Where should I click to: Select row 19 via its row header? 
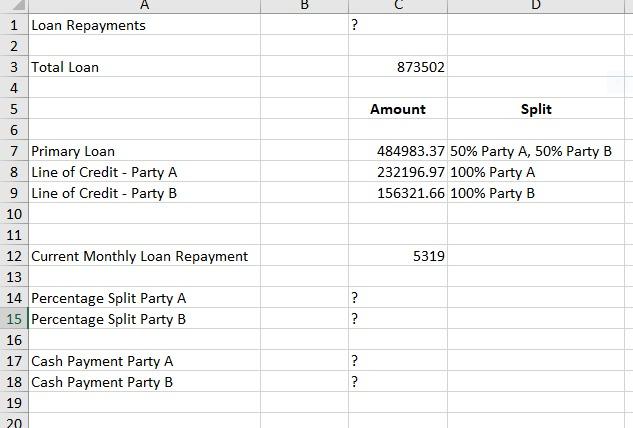tap(14, 403)
